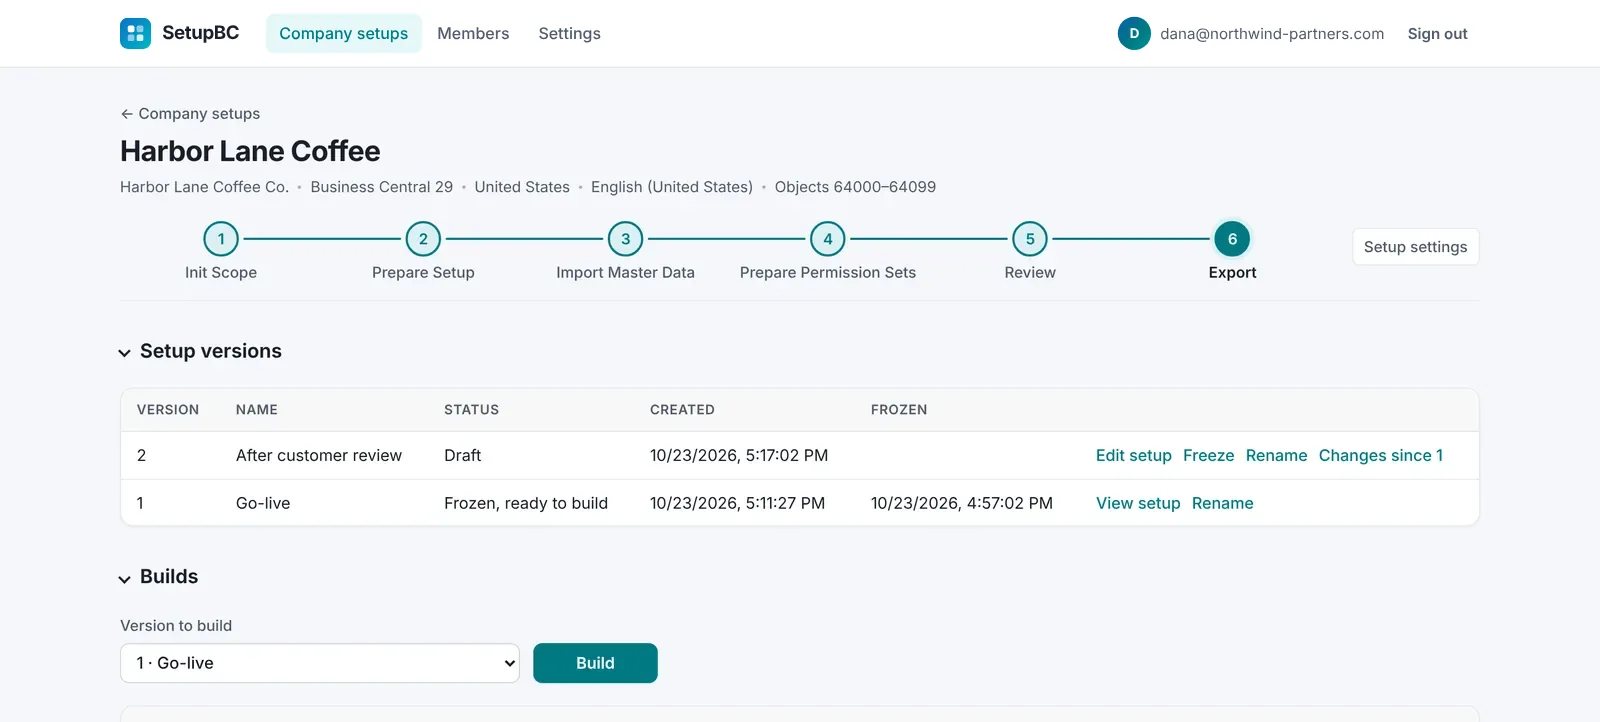Click the SetupBC logo icon
The height and width of the screenshot is (722, 1600).
point(135,33)
